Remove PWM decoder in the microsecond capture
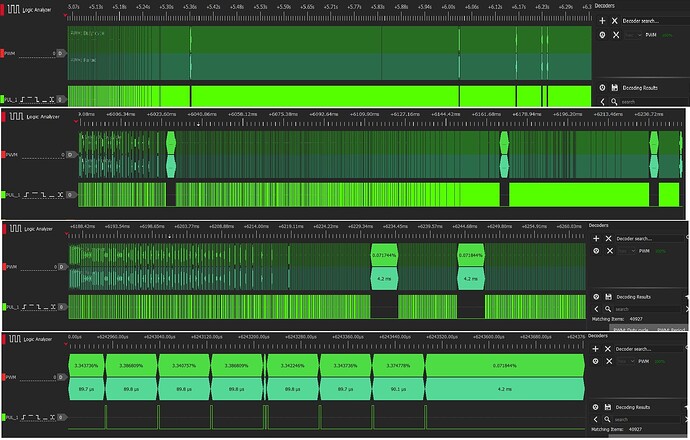Viewport: 690px width, 440px height. point(609,361)
